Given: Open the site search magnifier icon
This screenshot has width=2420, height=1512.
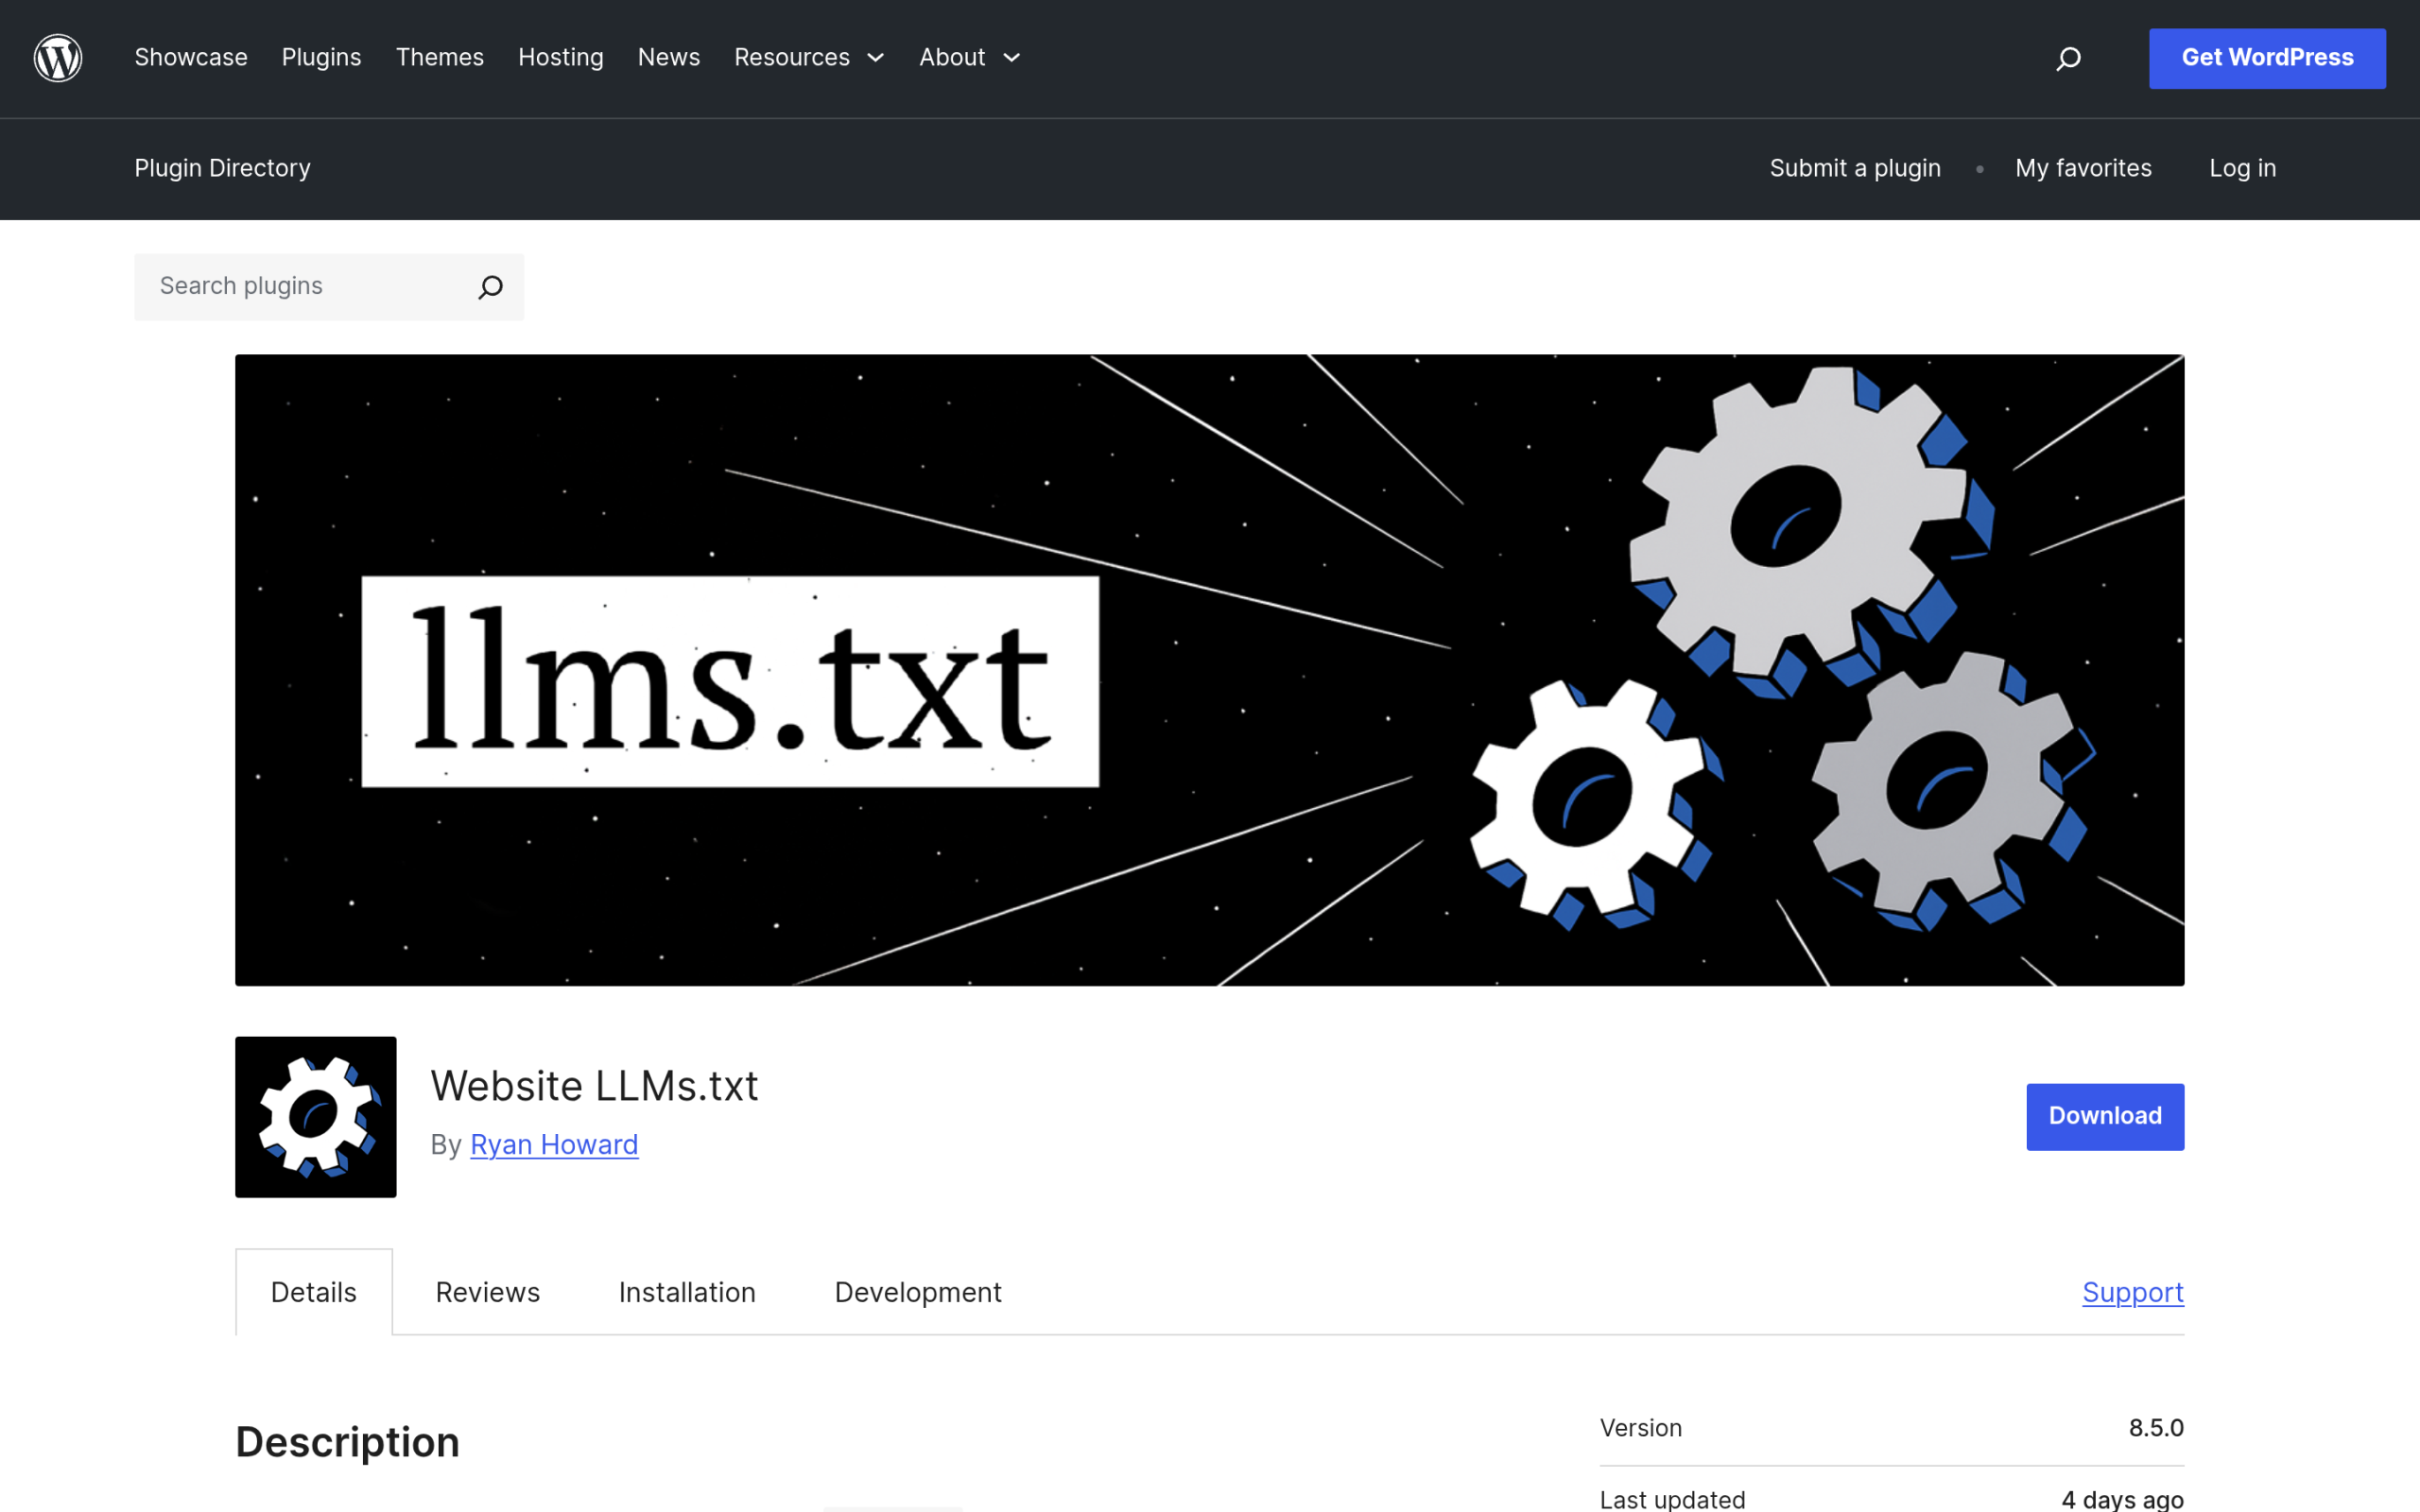Looking at the screenshot, I should click(x=2069, y=59).
